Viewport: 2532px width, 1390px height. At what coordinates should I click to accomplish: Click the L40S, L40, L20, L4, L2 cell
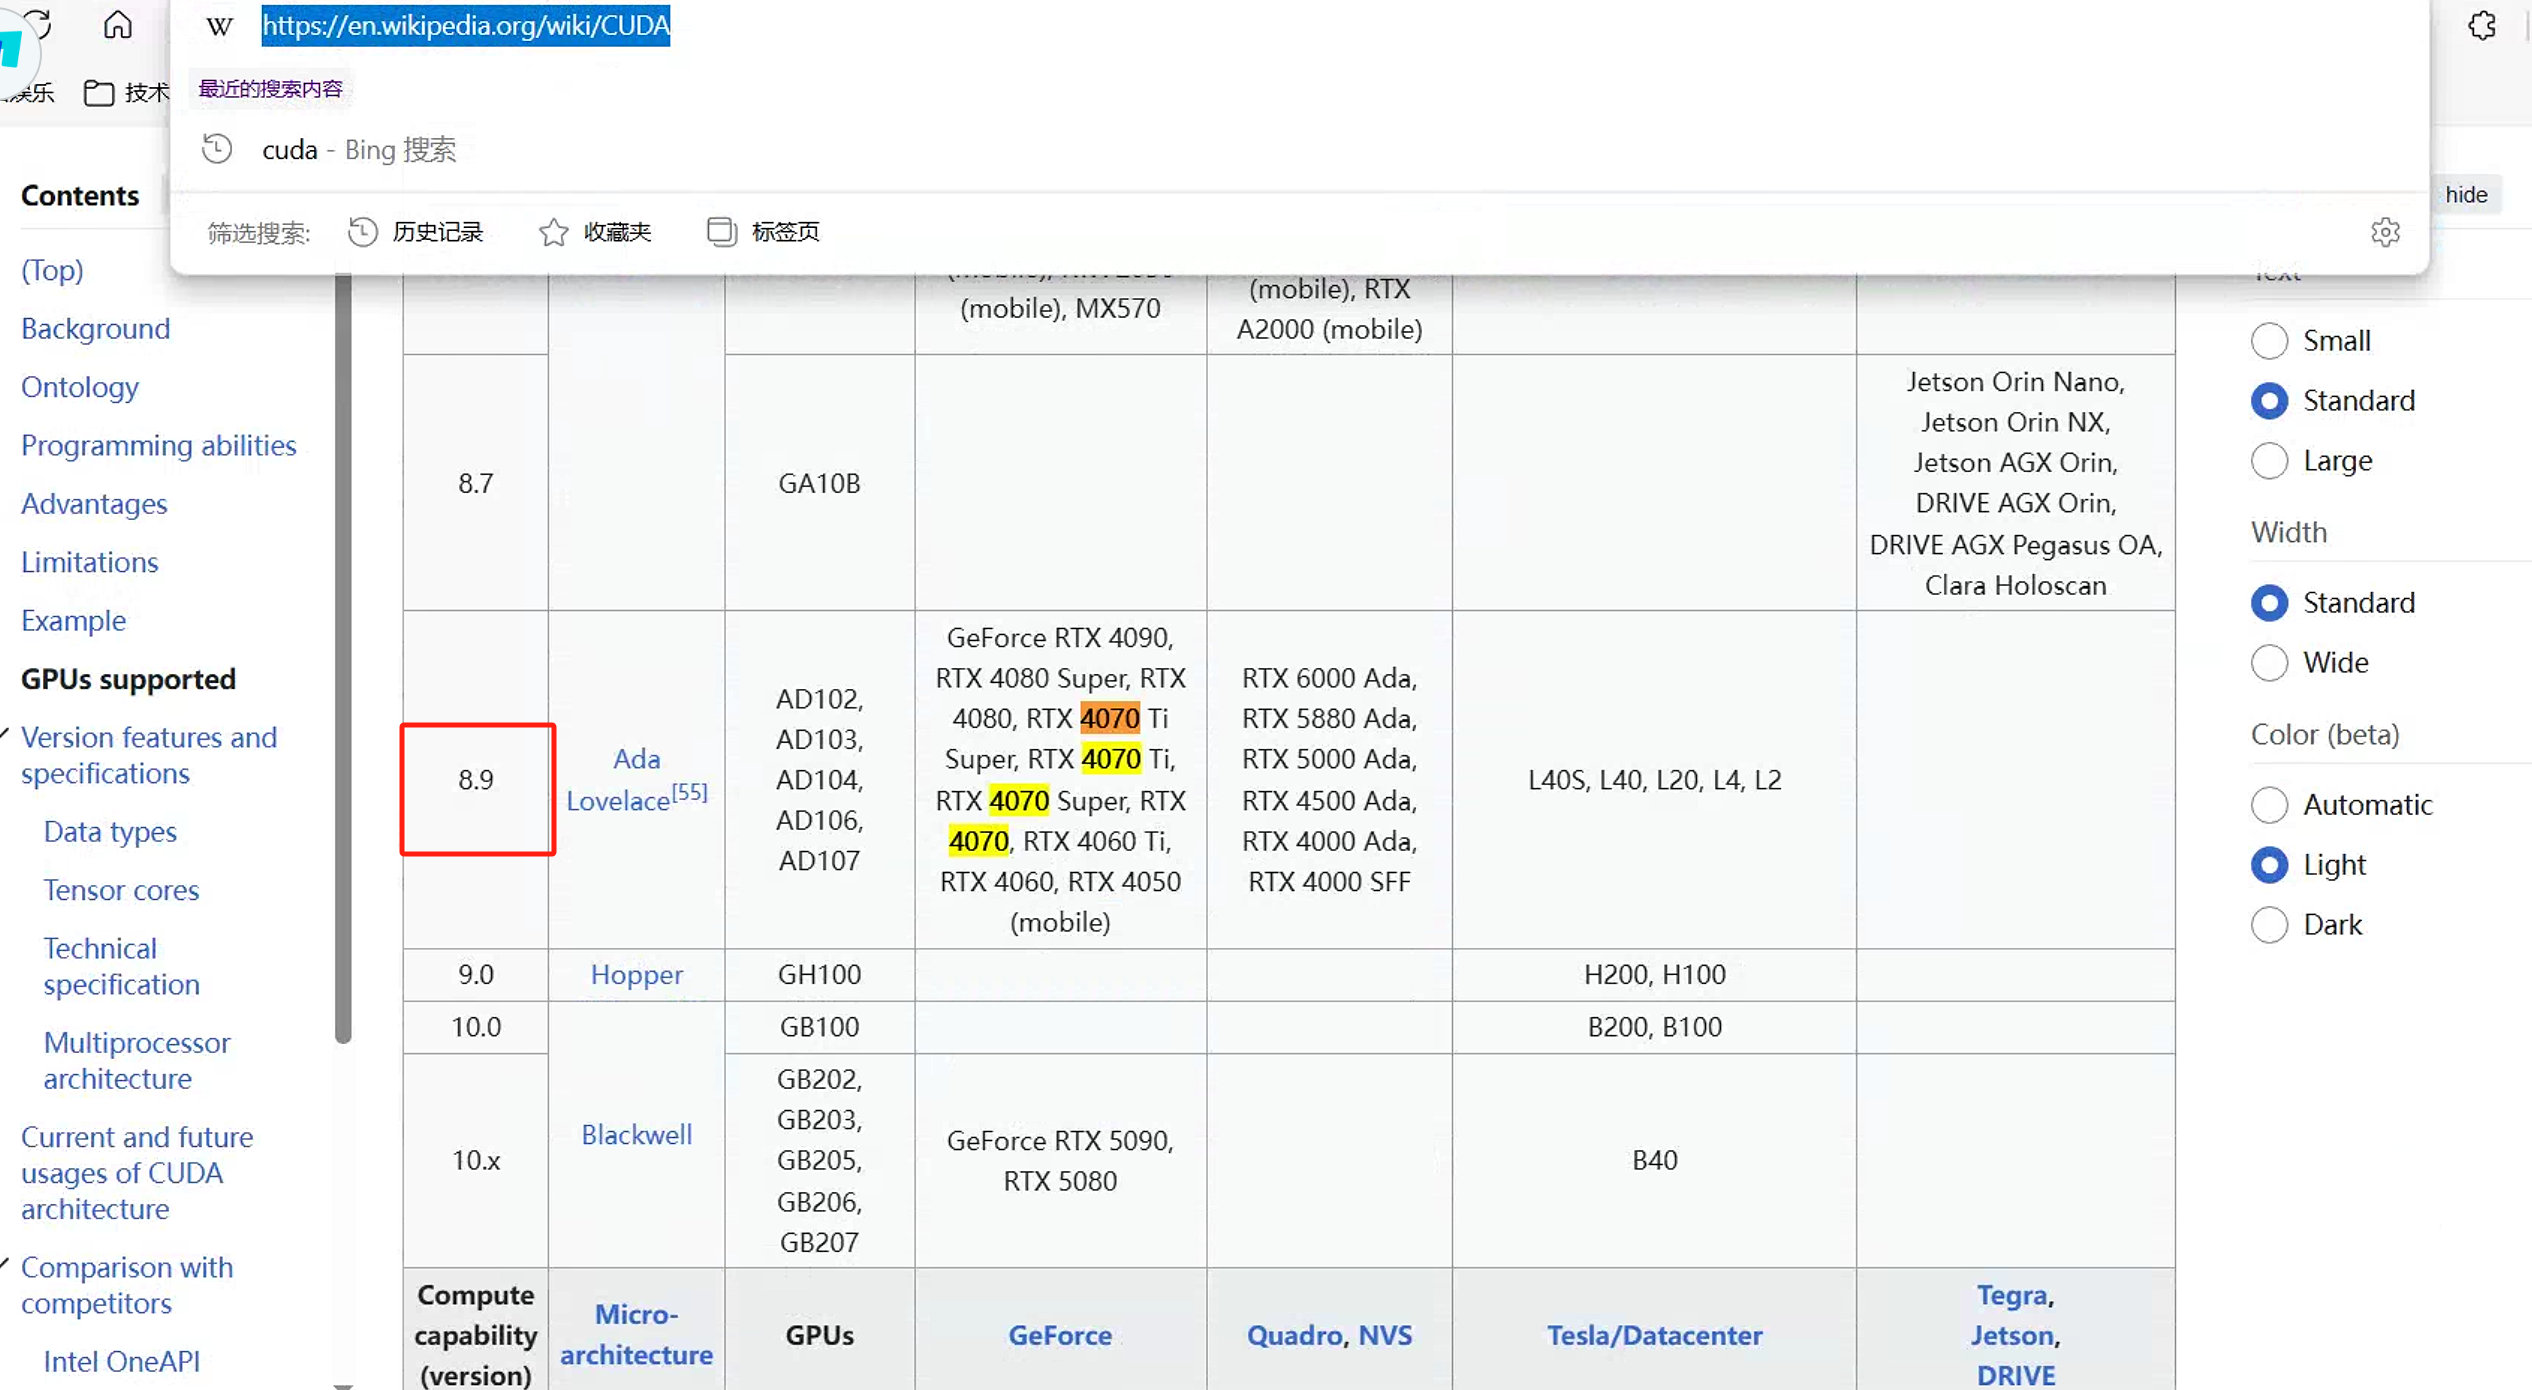[x=1655, y=780]
